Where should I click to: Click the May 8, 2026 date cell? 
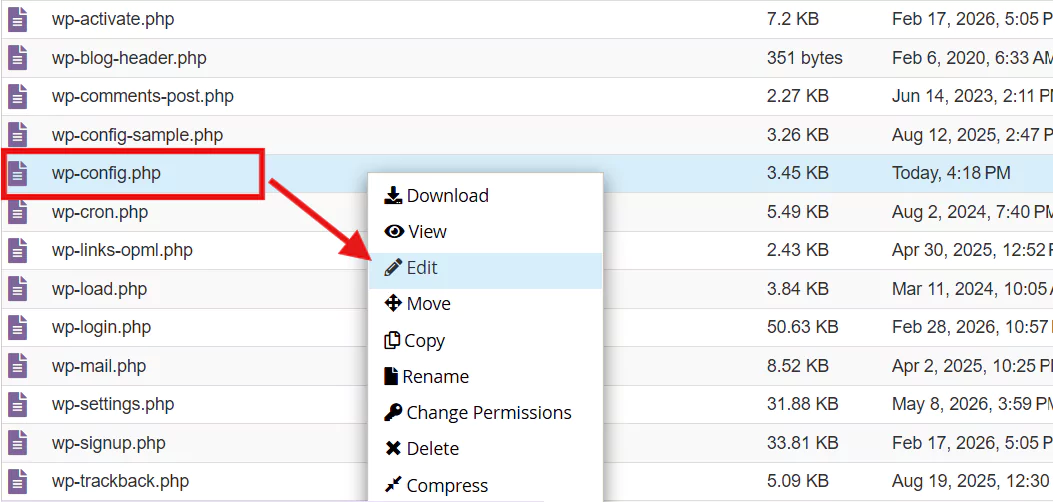(972, 405)
